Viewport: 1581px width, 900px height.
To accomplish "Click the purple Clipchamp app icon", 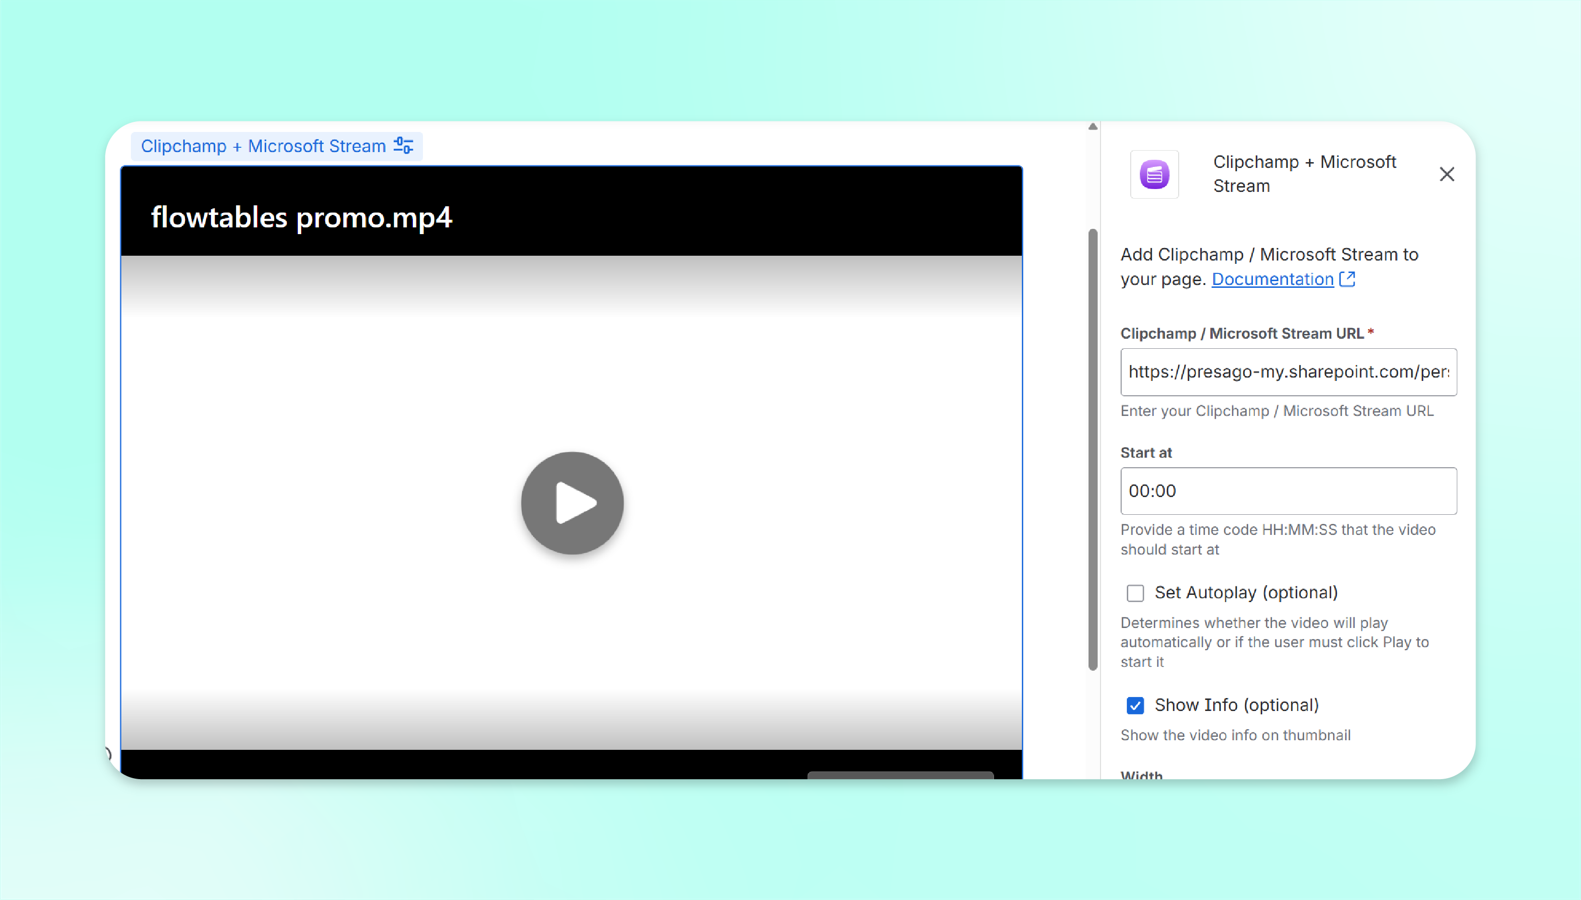I will click(x=1155, y=174).
